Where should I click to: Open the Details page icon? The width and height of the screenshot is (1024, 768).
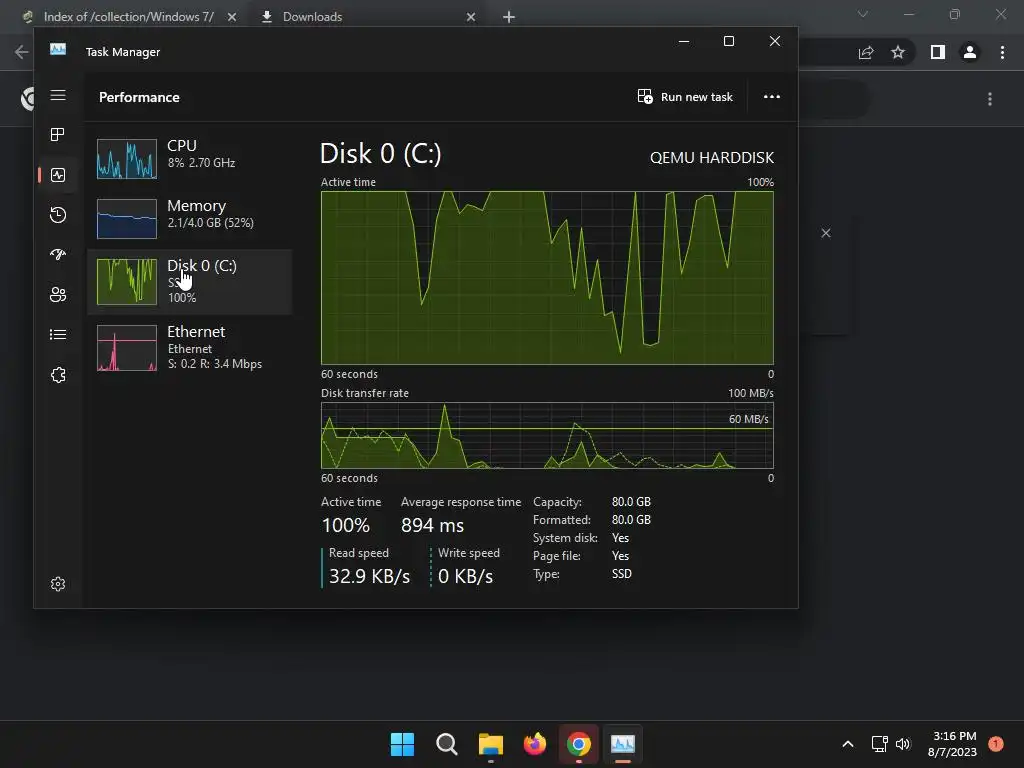58,334
